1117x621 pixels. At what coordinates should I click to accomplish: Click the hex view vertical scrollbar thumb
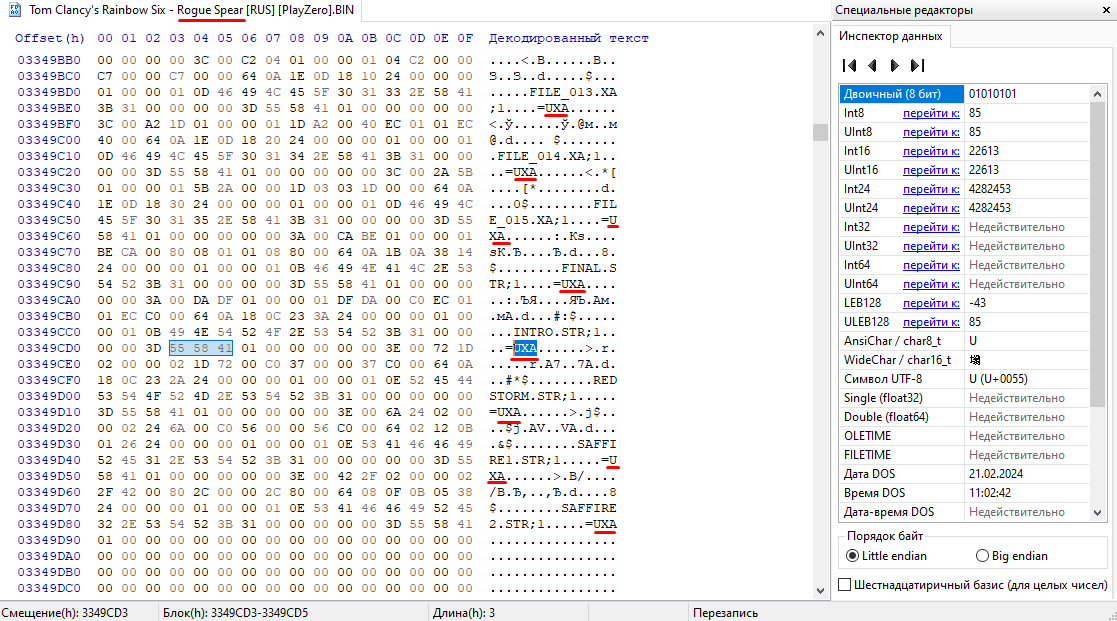tap(821, 132)
